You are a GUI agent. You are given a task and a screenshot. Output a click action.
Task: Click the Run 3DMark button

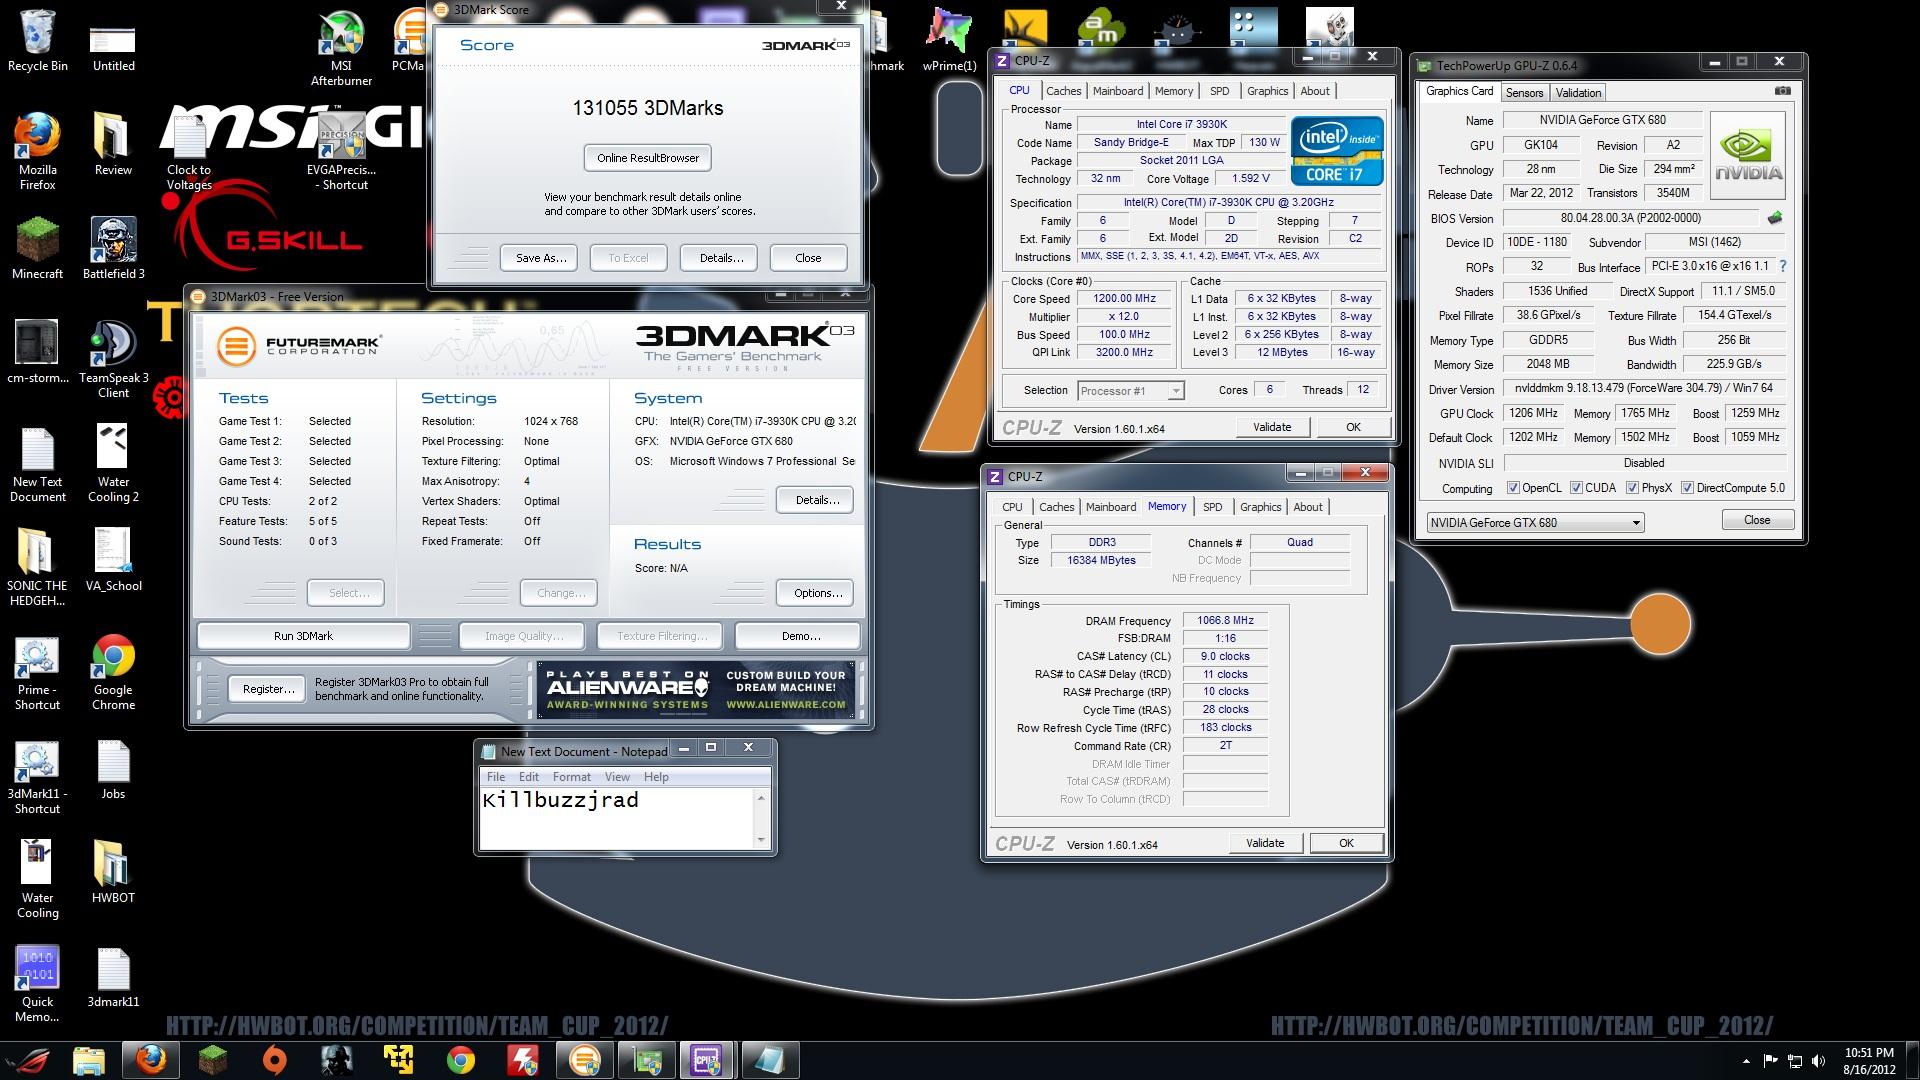[303, 636]
